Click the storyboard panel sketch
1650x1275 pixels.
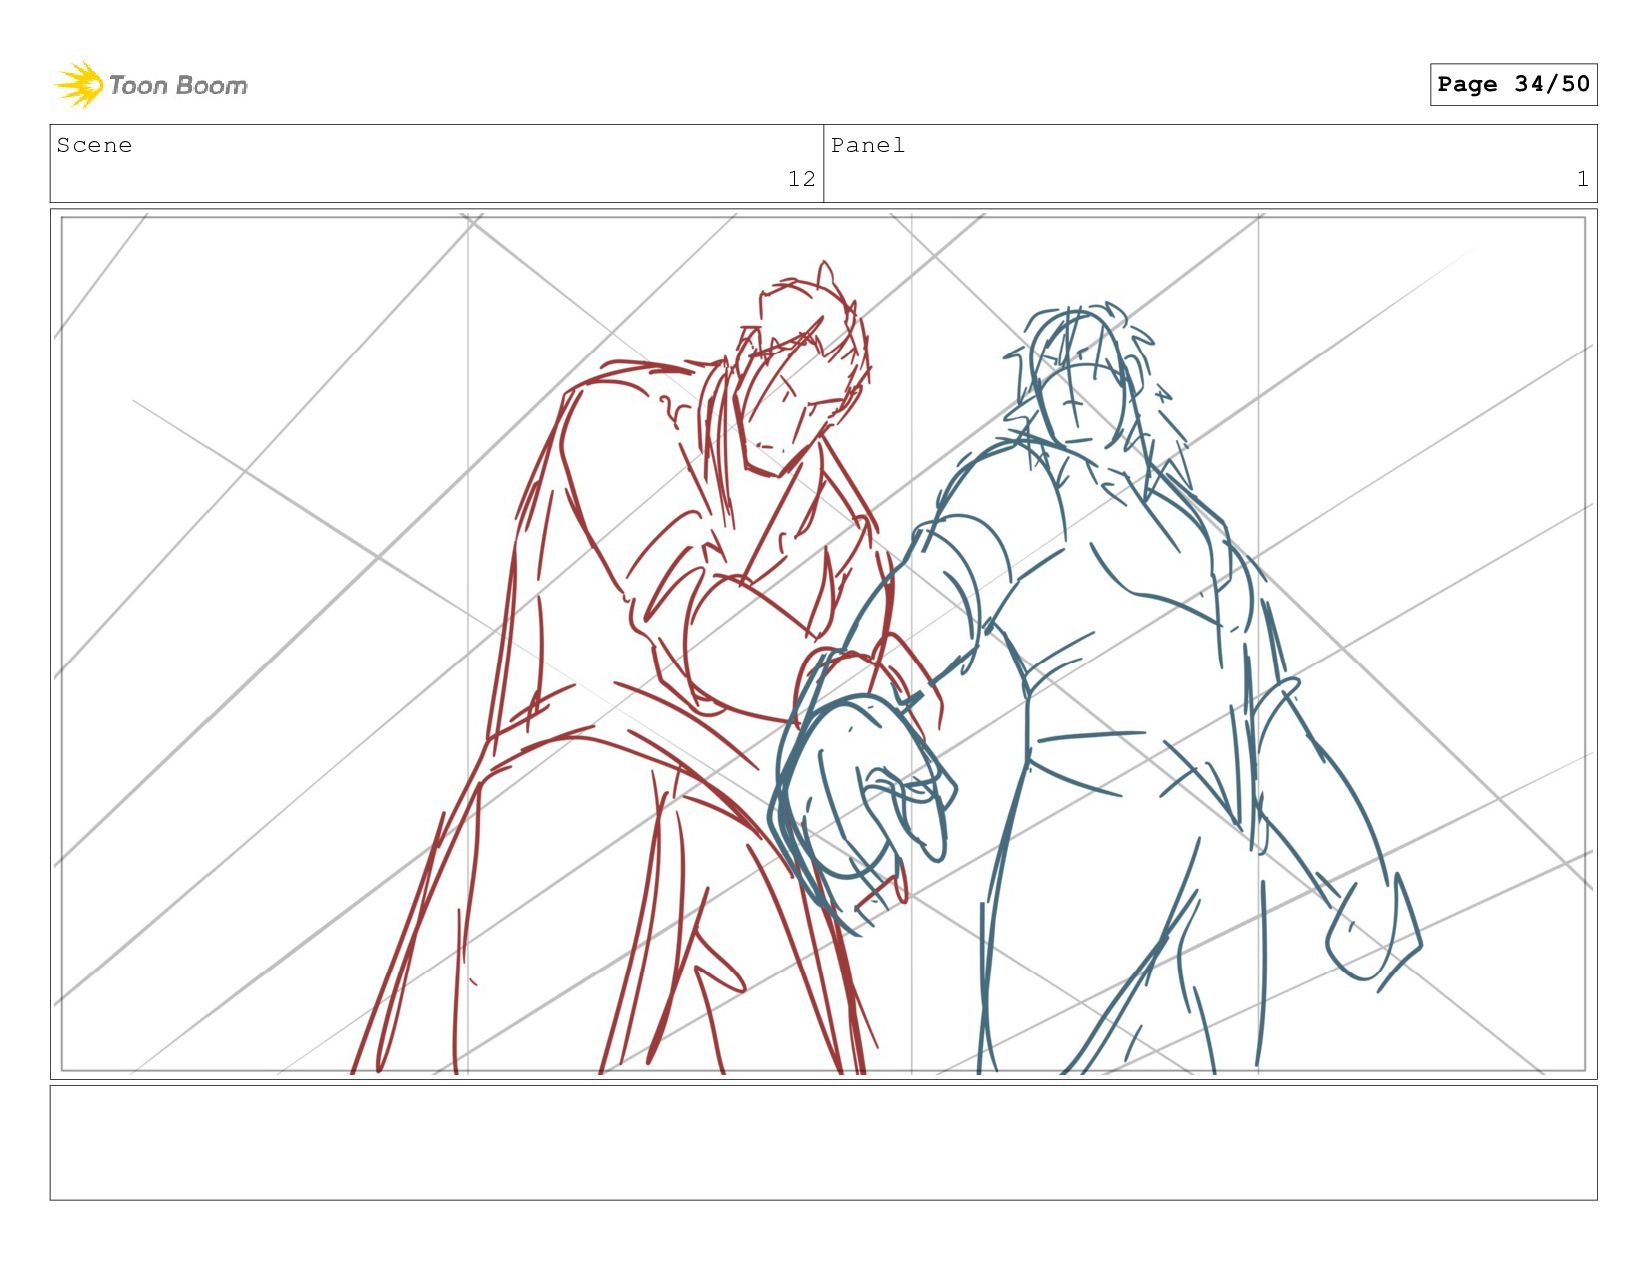(823, 644)
